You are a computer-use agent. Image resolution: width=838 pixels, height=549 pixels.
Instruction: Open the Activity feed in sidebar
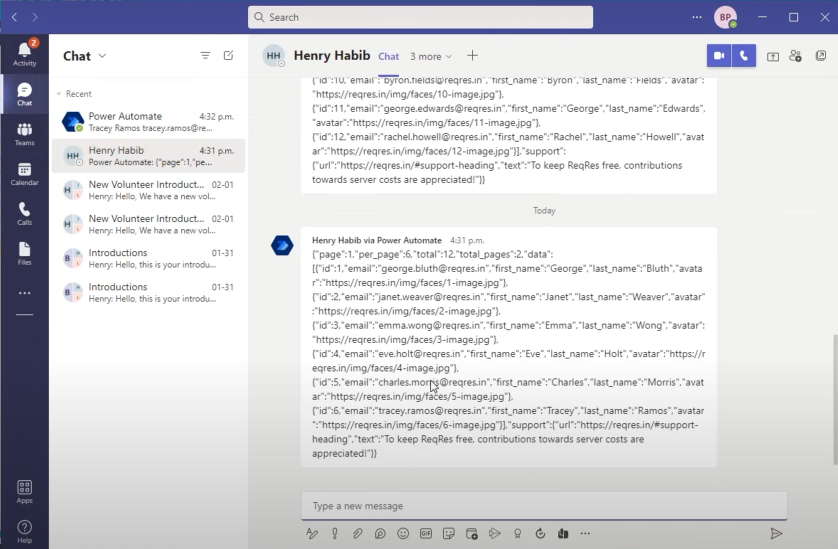(25, 53)
